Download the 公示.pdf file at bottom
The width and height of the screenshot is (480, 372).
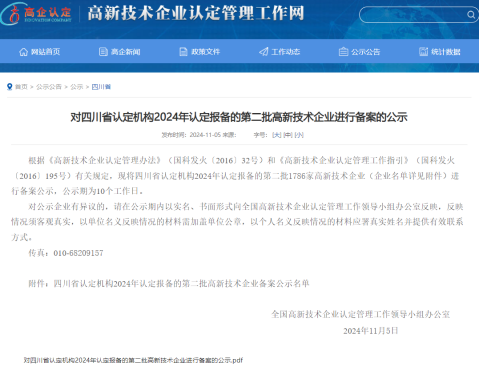point(133,360)
